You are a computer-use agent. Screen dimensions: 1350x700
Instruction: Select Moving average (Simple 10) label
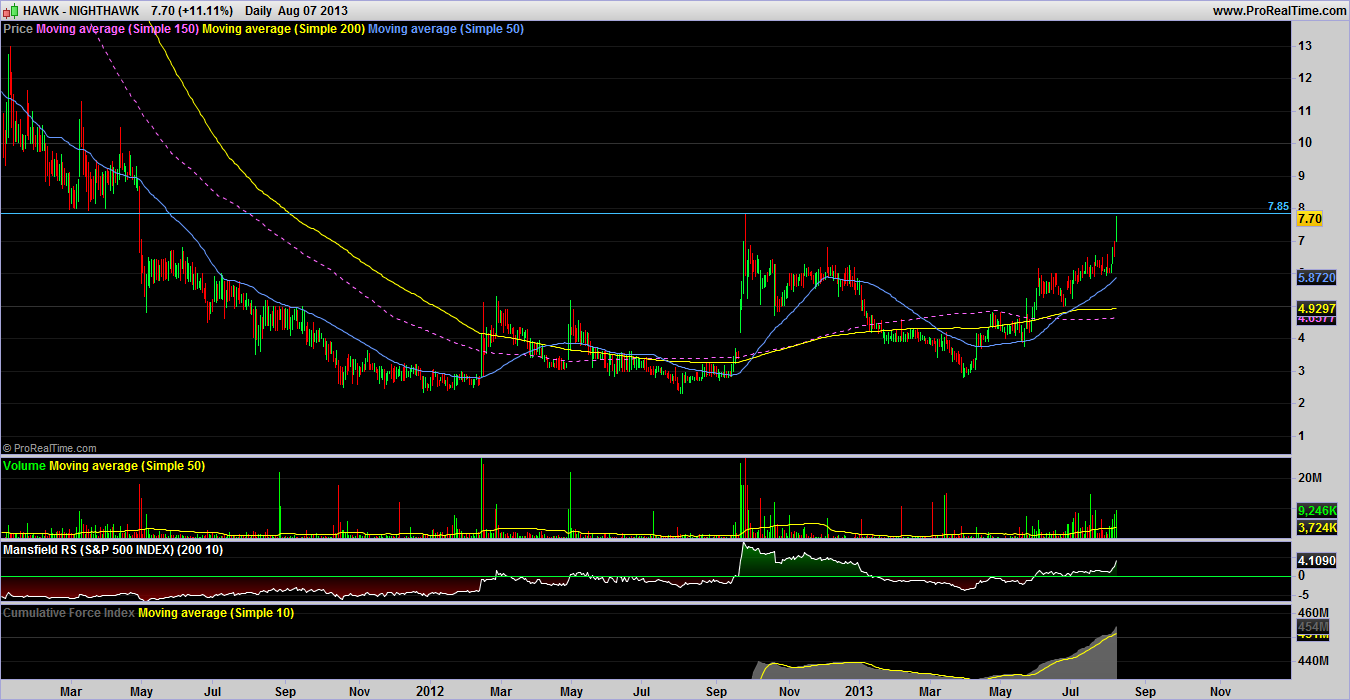216,613
